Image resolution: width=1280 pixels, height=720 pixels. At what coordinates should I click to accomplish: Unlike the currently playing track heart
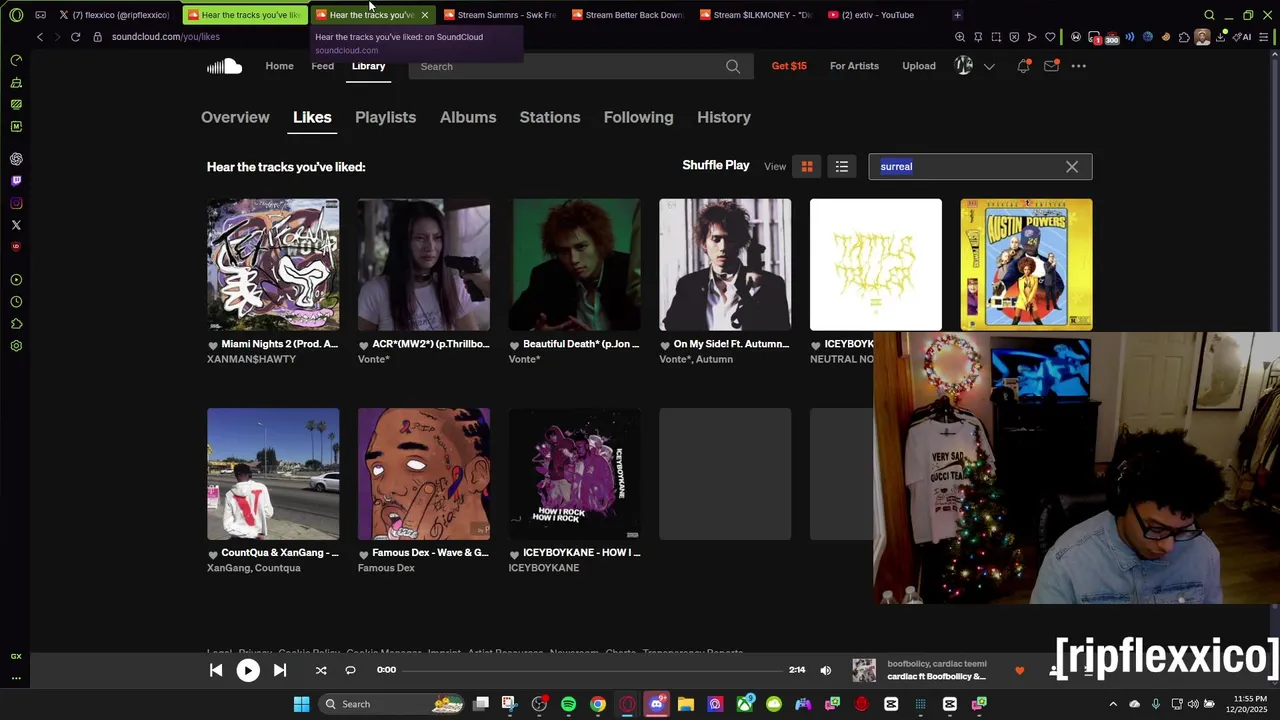click(x=1019, y=671)
